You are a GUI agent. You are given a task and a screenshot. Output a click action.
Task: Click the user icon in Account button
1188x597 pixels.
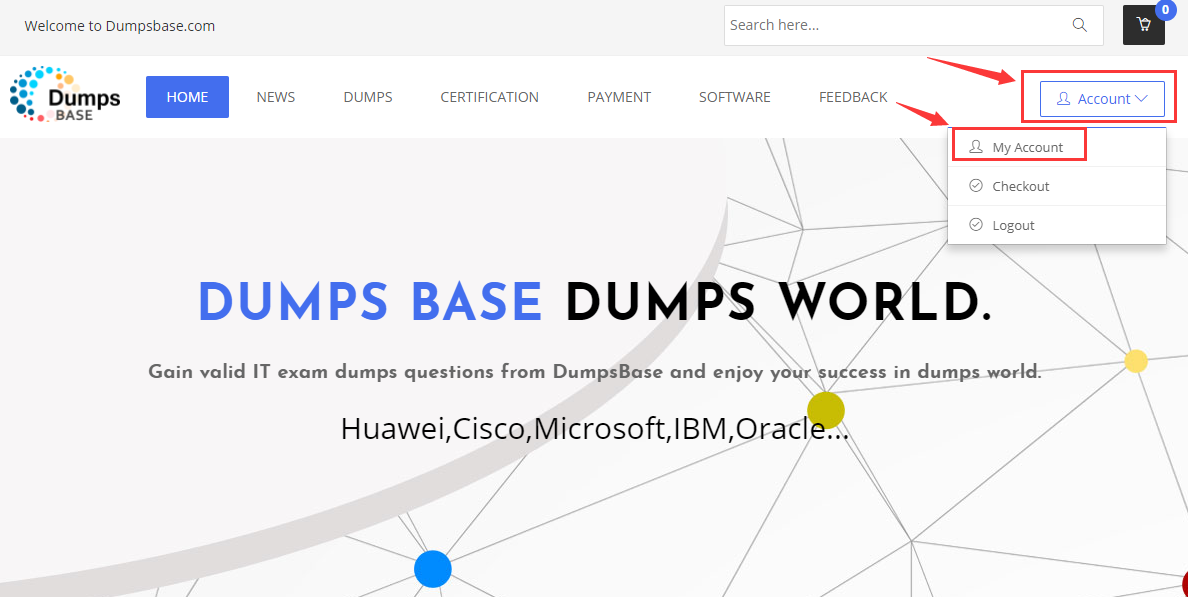tap(1063, 98)
